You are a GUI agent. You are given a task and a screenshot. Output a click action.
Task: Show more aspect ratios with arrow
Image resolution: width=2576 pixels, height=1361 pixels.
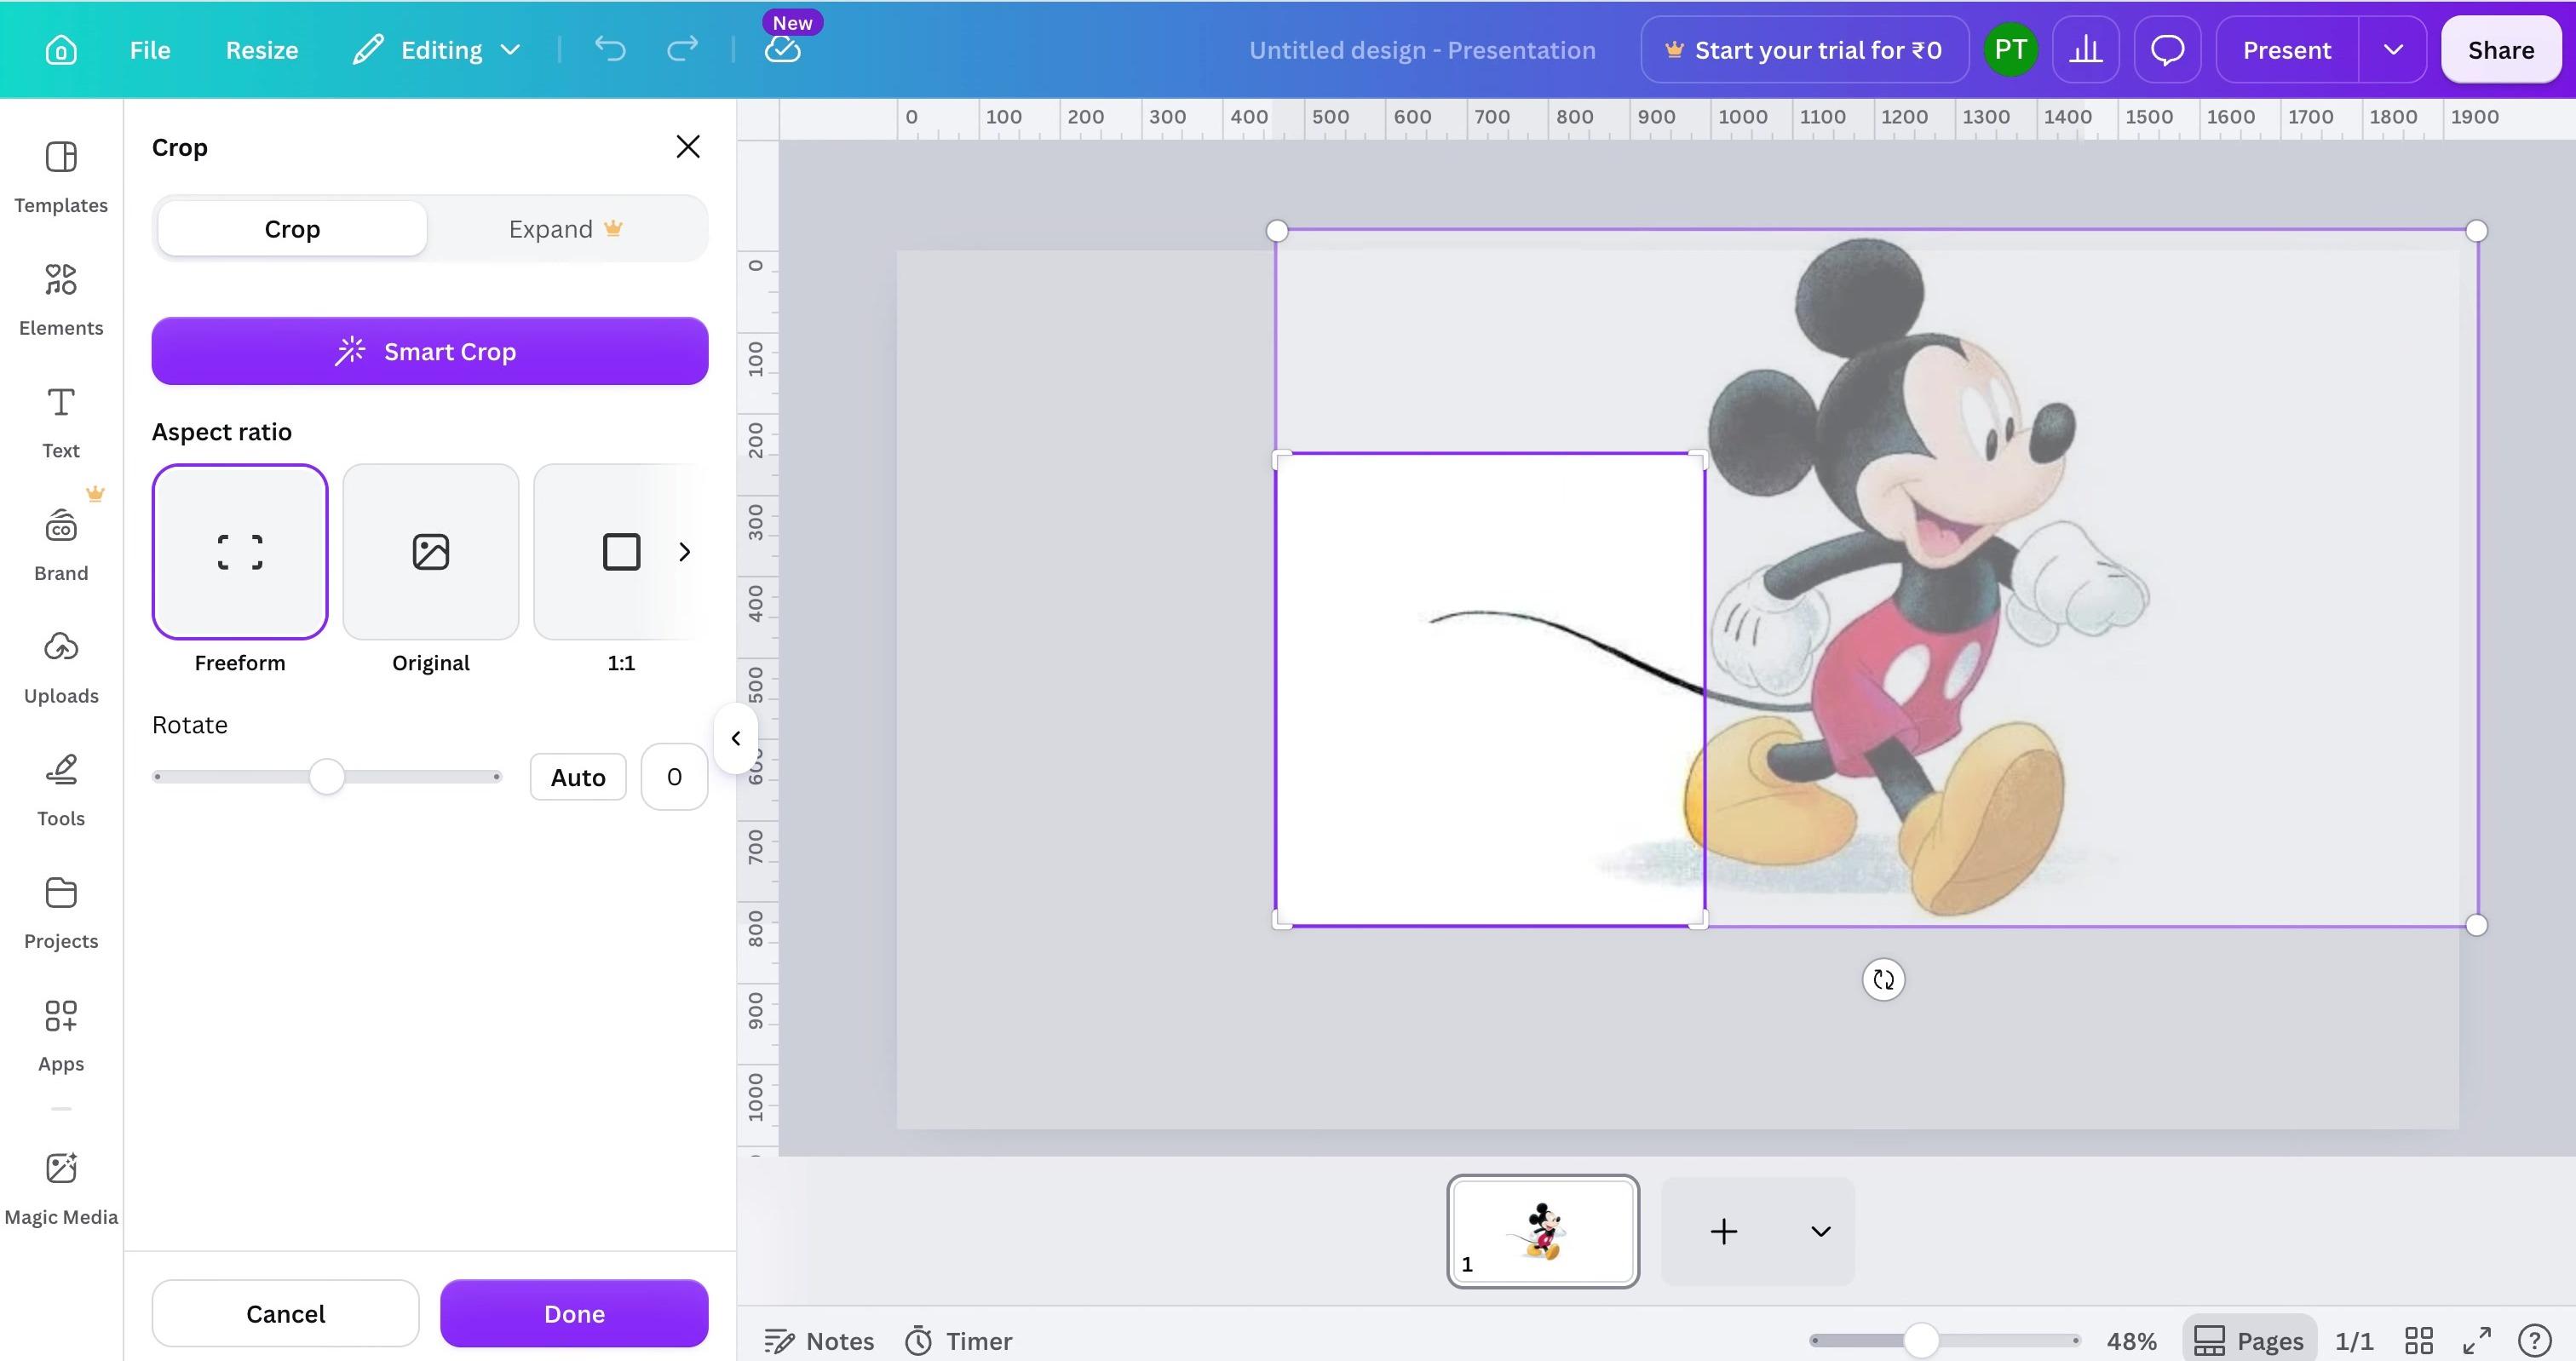point(685,551)
